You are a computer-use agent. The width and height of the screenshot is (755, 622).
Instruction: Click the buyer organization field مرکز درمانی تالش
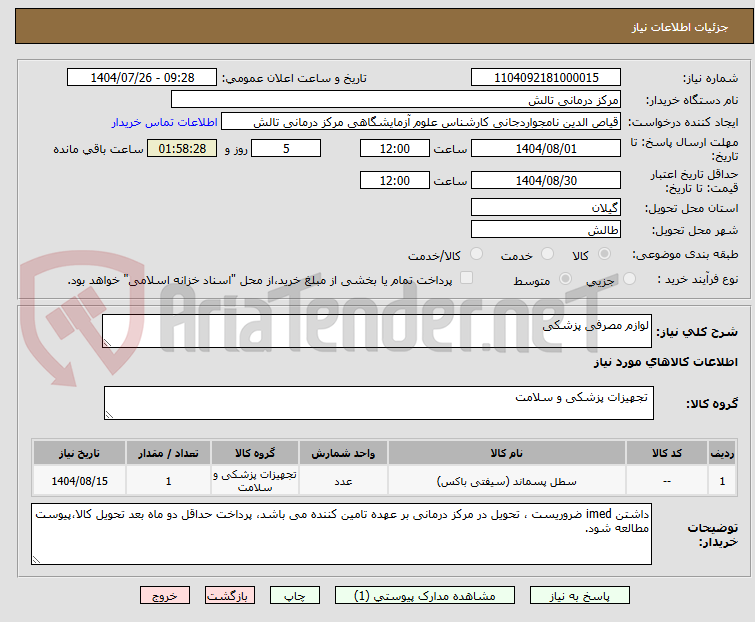pyautogui.click(x=396, y=100)
